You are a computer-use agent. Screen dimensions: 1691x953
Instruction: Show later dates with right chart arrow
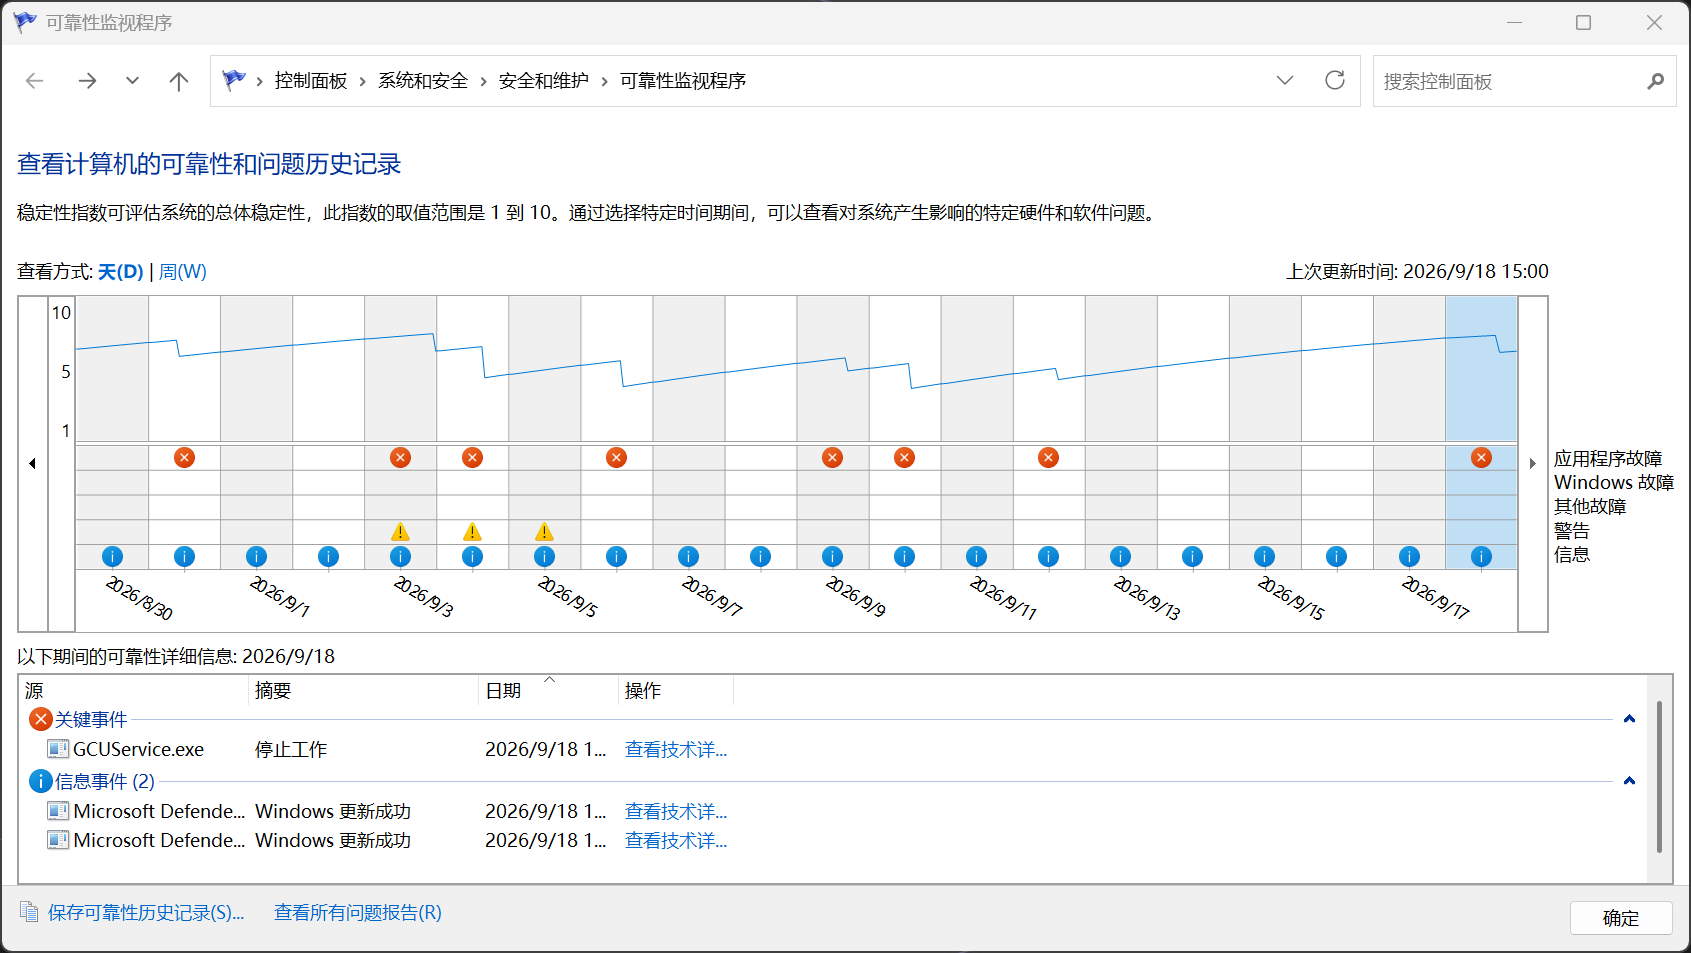point(1532,463)
